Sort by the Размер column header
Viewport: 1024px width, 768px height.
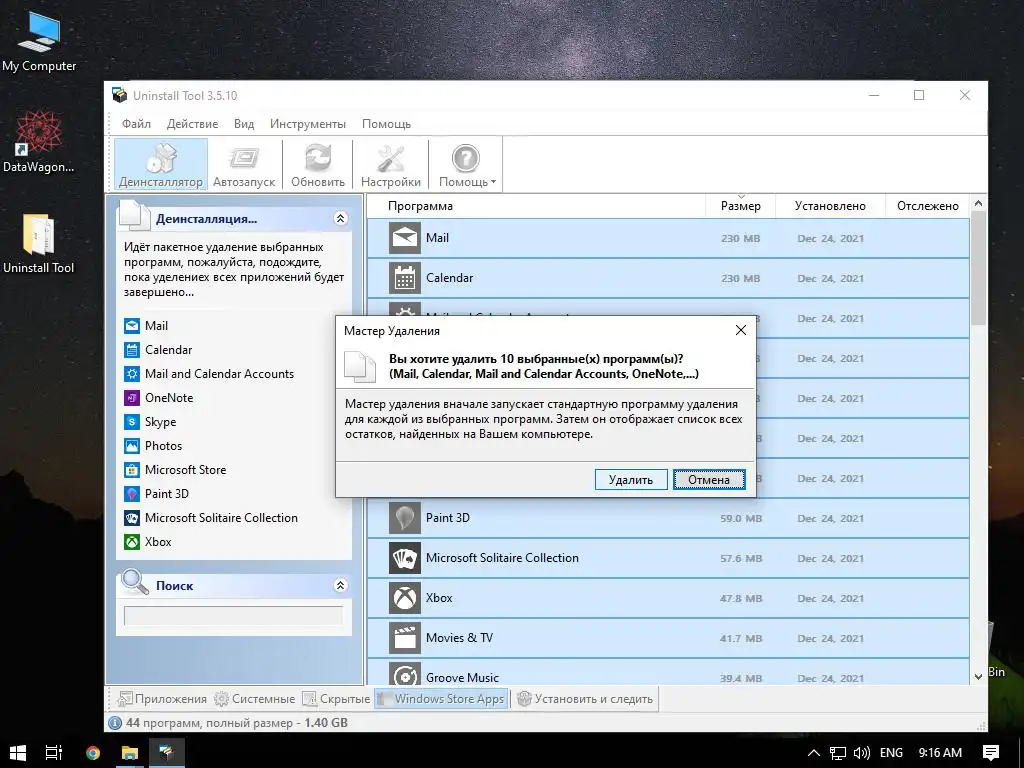pos(741,206)
